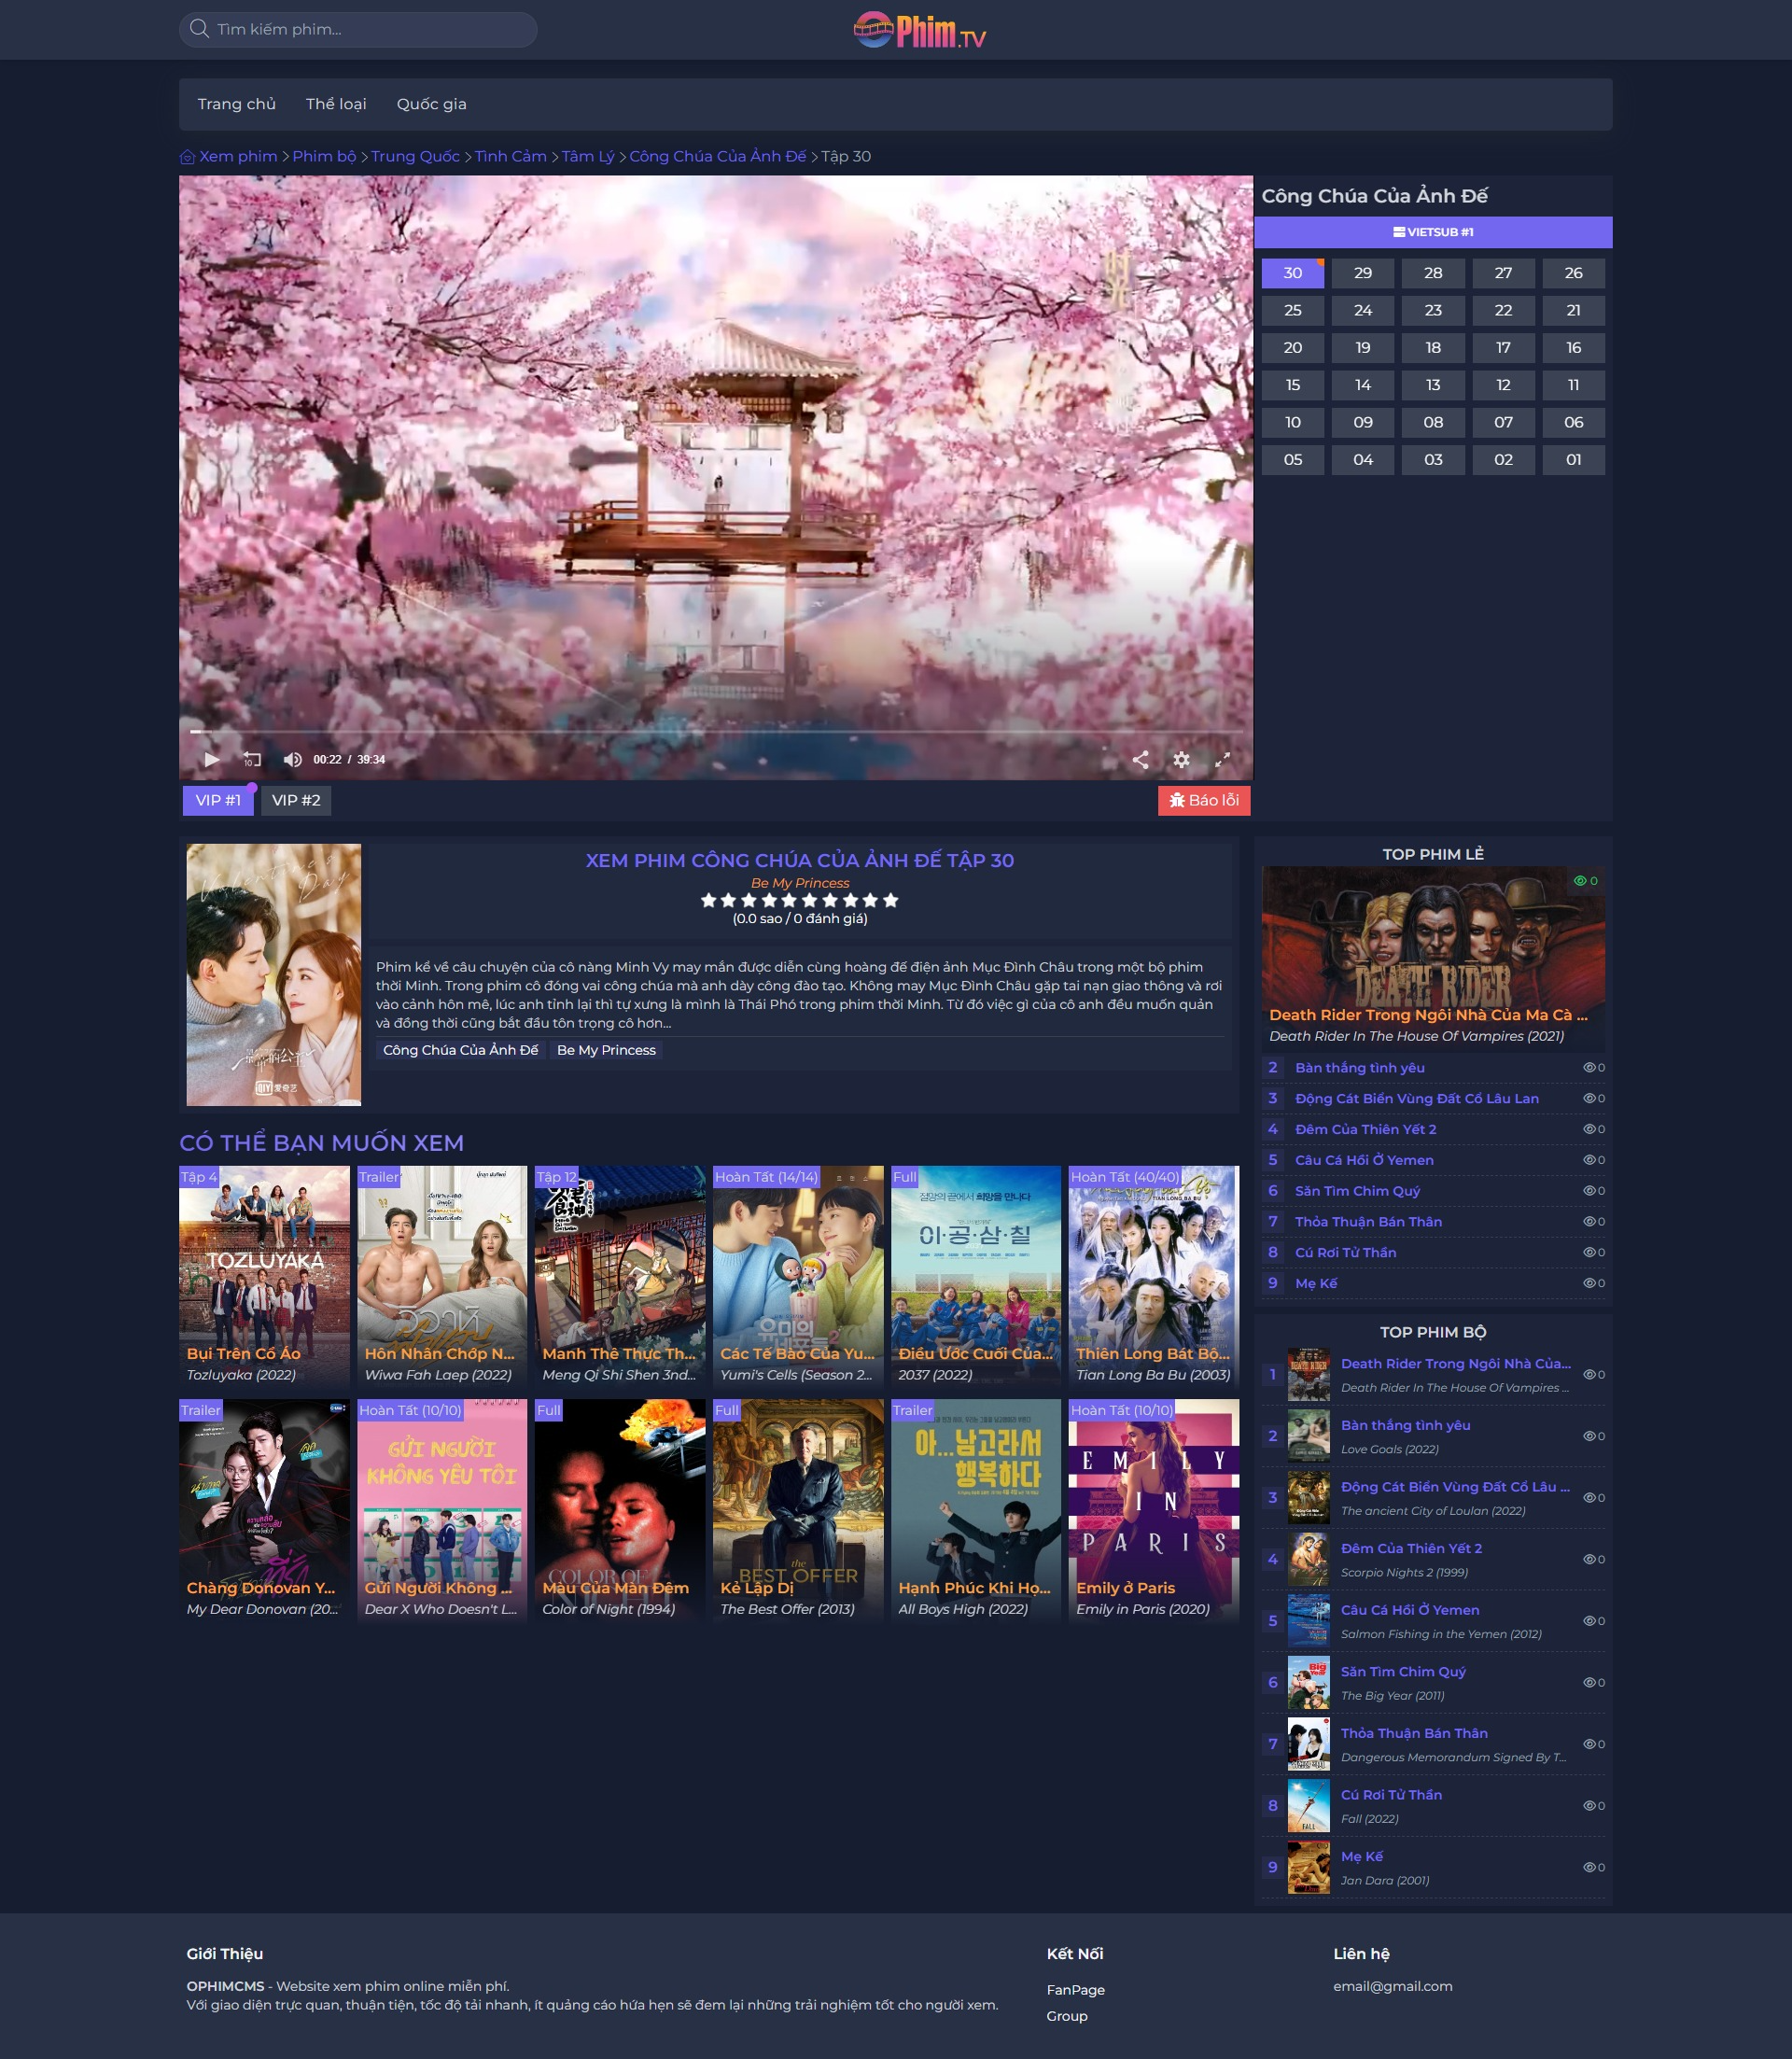Click Jan Dara (2001) thumbnail
The height and width of the screenshot is (2059, 1792).
[x=1308, y=1868]
